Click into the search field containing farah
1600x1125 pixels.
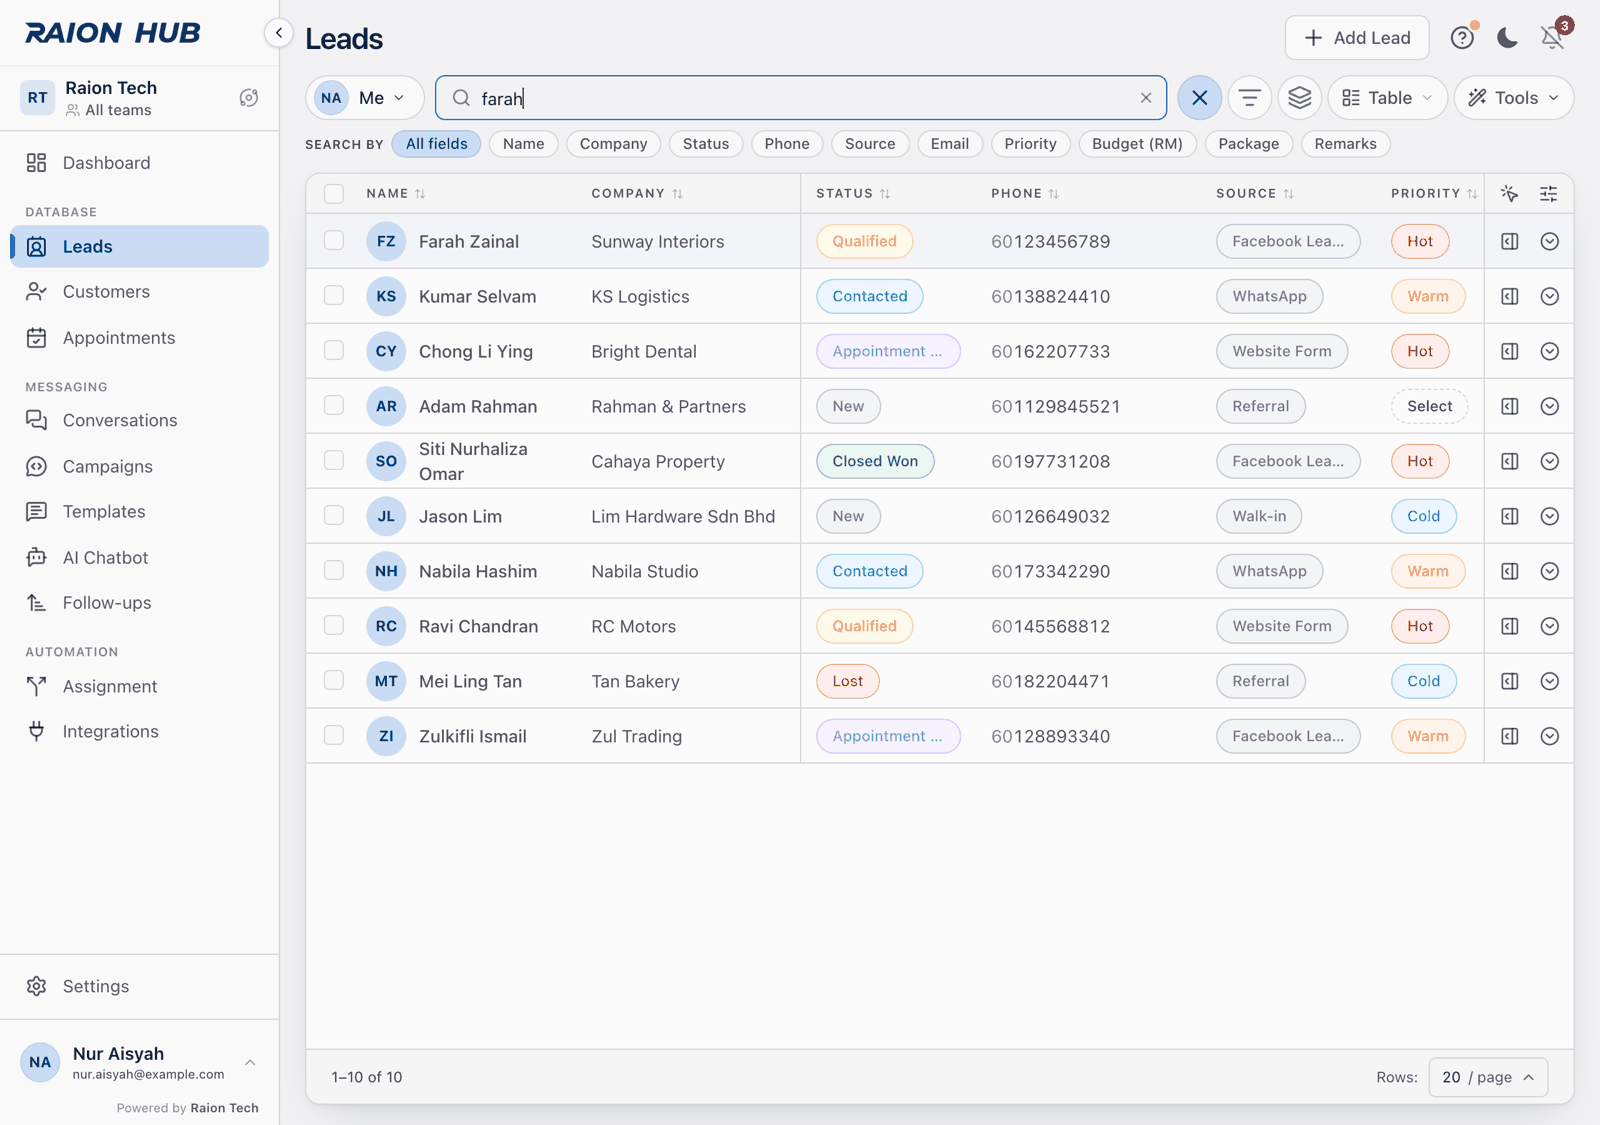(x=800, y=98)
